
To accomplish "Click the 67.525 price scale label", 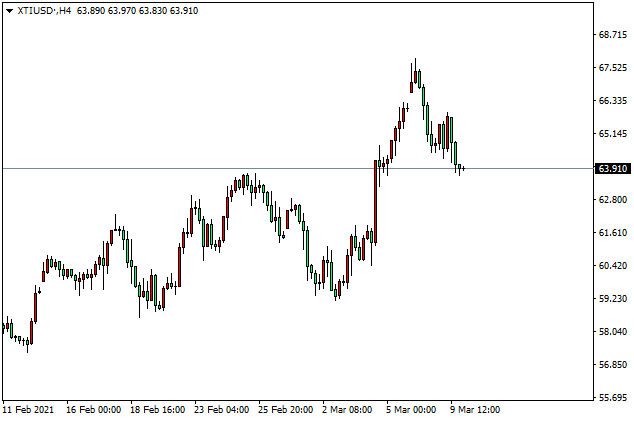I will pos(613,68).
